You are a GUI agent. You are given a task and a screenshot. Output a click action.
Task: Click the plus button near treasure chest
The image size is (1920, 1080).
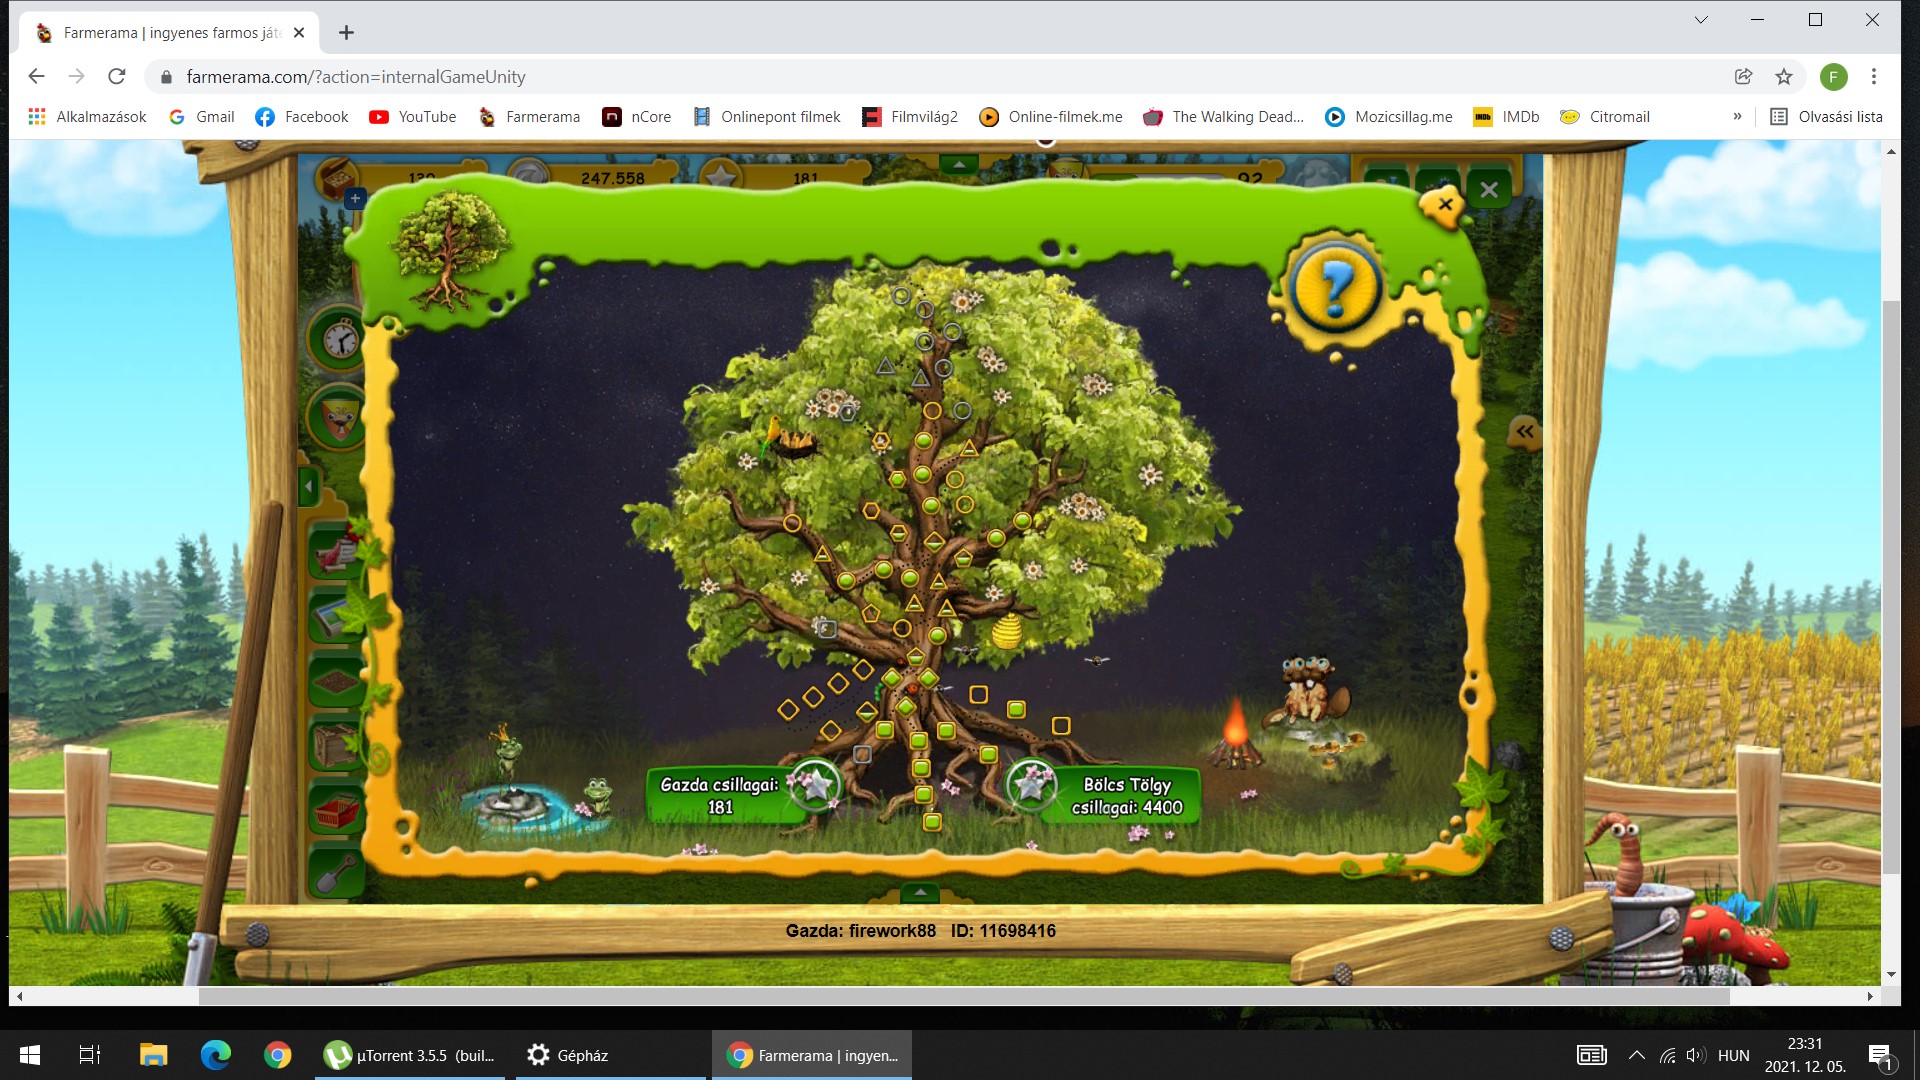pyautogui.click(x=355, y=198)
